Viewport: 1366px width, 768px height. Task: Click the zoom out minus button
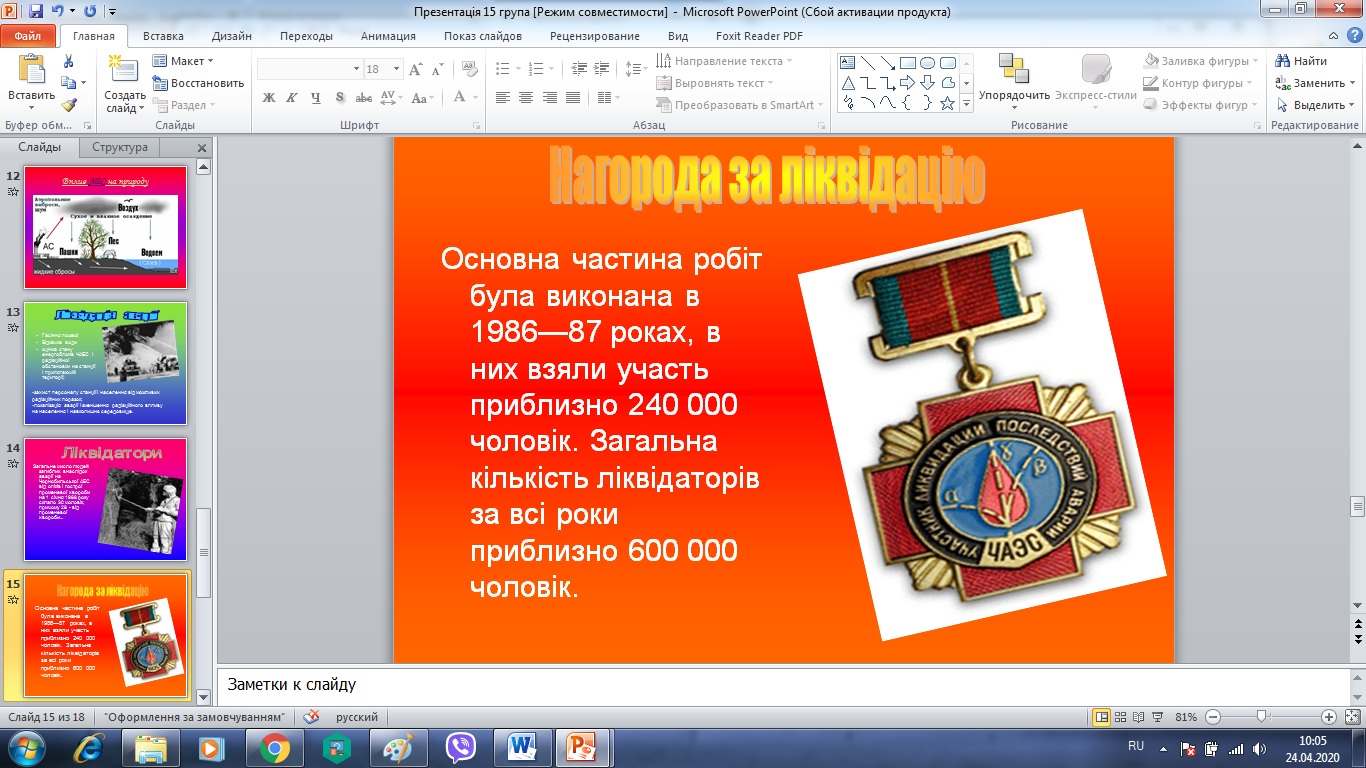(1213, 717)
